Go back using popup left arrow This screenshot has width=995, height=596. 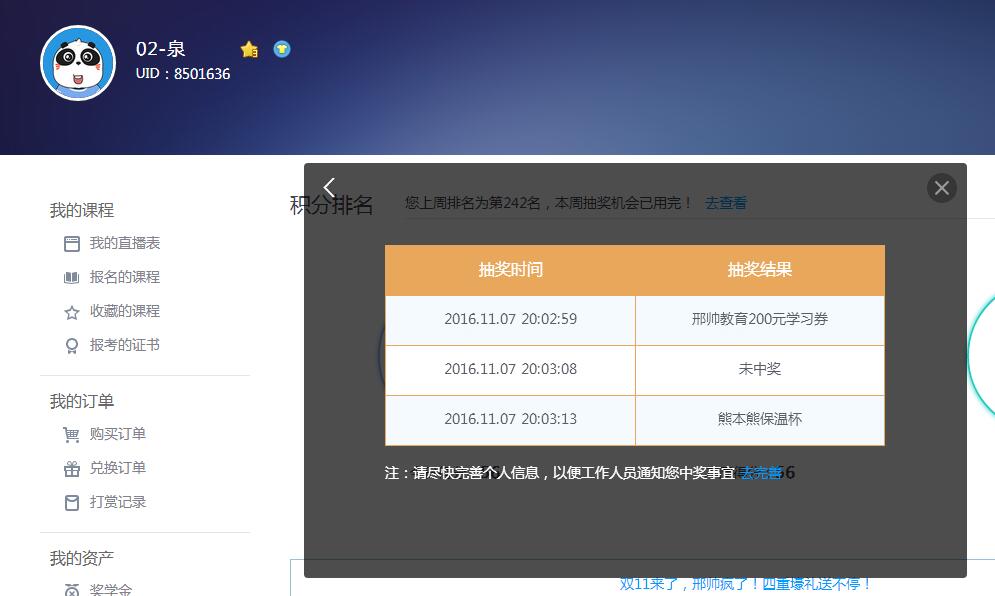point(329,188)
